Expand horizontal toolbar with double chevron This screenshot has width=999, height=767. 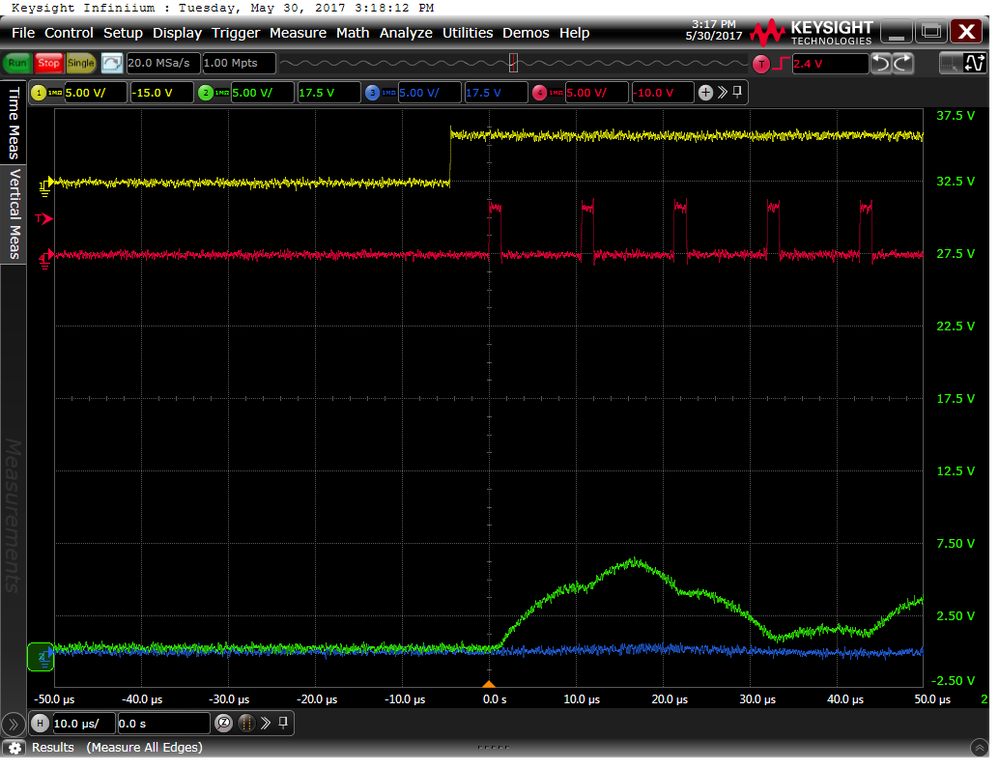pyautogui.click(x=266, y=723)
